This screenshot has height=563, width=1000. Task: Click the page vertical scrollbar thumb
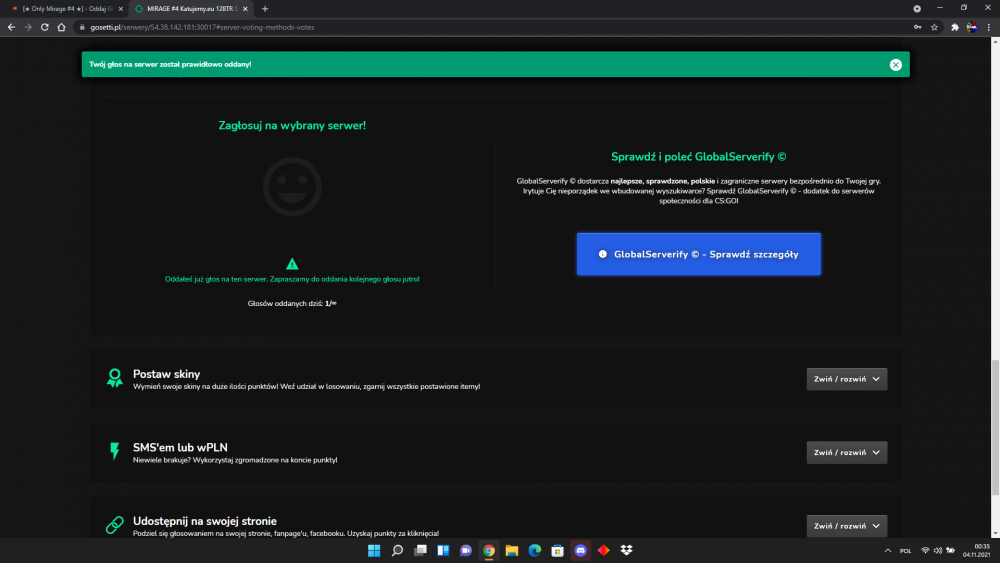(995, 427)
